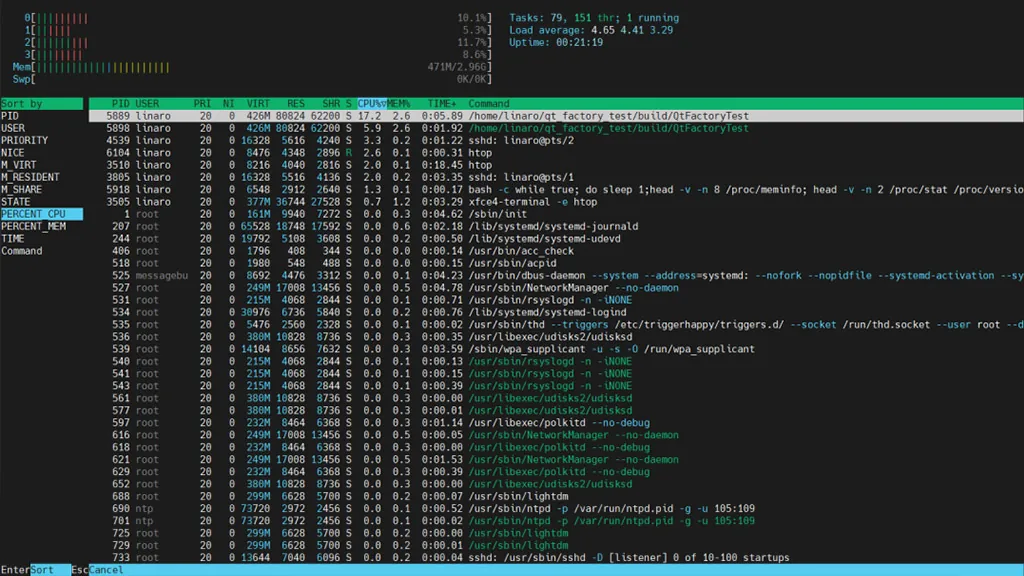Click the Uptime 00:21:19 readout
1024x576 pixels.
[x=556, y=42]
